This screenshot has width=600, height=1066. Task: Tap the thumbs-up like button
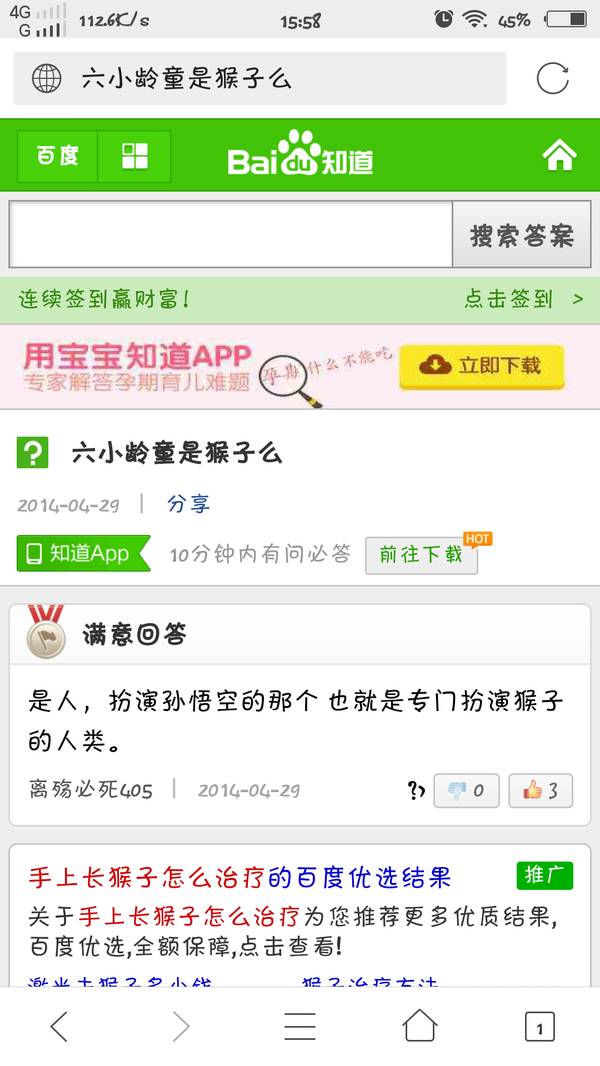click(x=541, y=791)
